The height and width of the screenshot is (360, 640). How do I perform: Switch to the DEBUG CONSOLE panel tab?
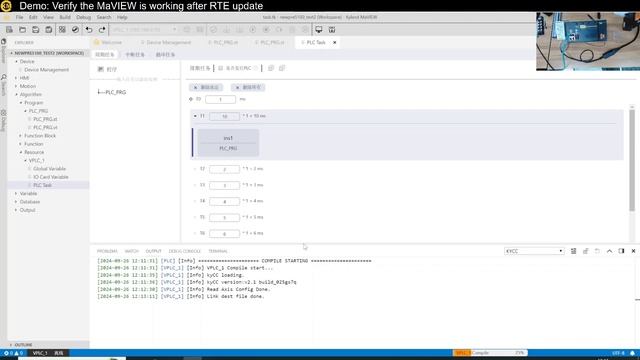click(x=184, y=251)
